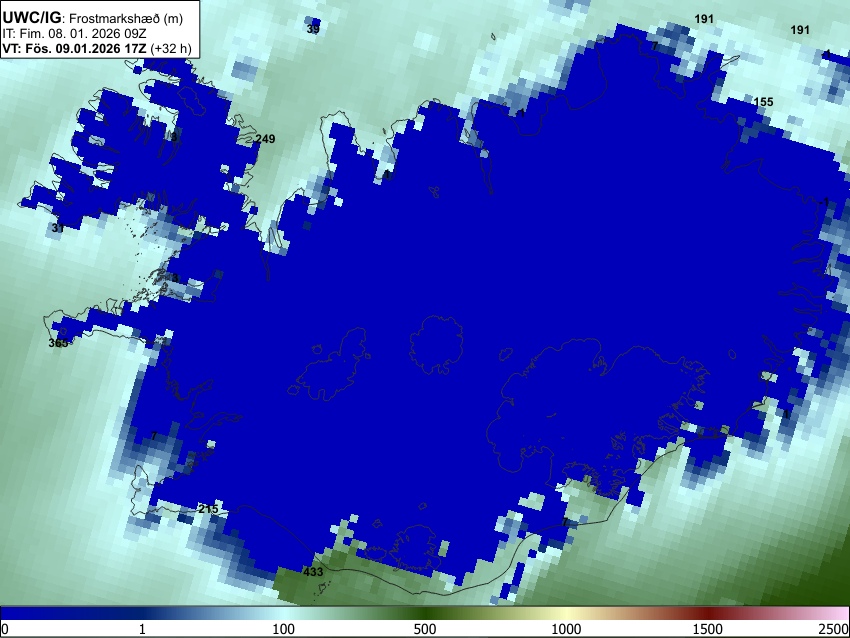Click the map value label 31
850x638 pixels.
point(58,228)
